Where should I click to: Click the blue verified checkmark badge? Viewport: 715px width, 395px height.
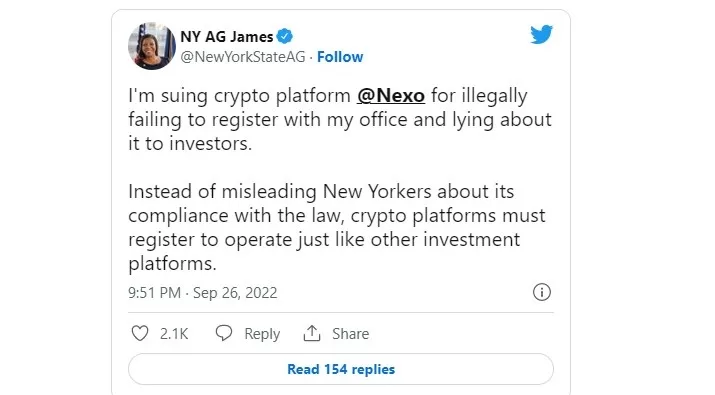point(285,36)
